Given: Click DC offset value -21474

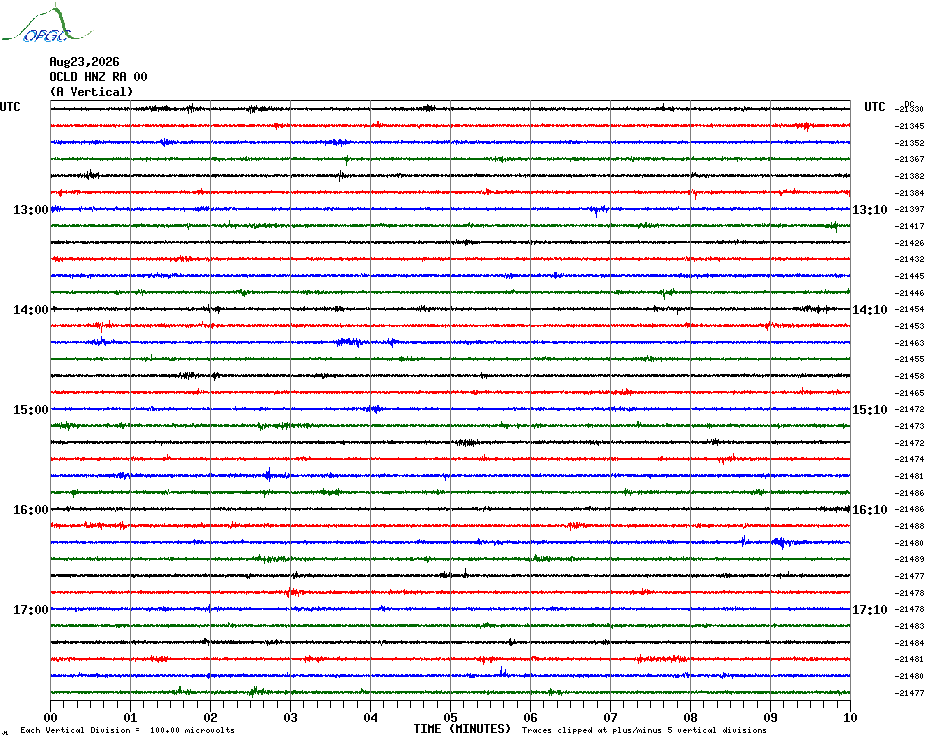Looking at the screenshot, I should pyautogui.click(x=909, y=459).
